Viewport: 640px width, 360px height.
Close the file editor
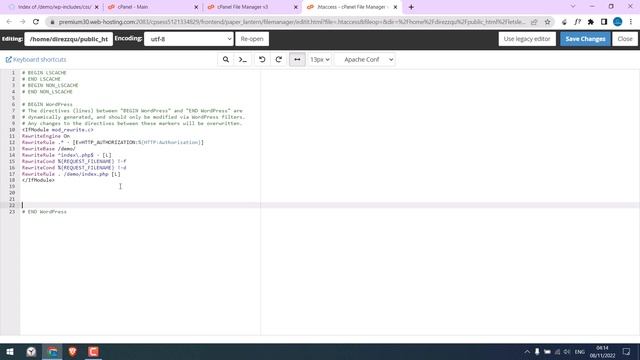(x=625, y=39)
